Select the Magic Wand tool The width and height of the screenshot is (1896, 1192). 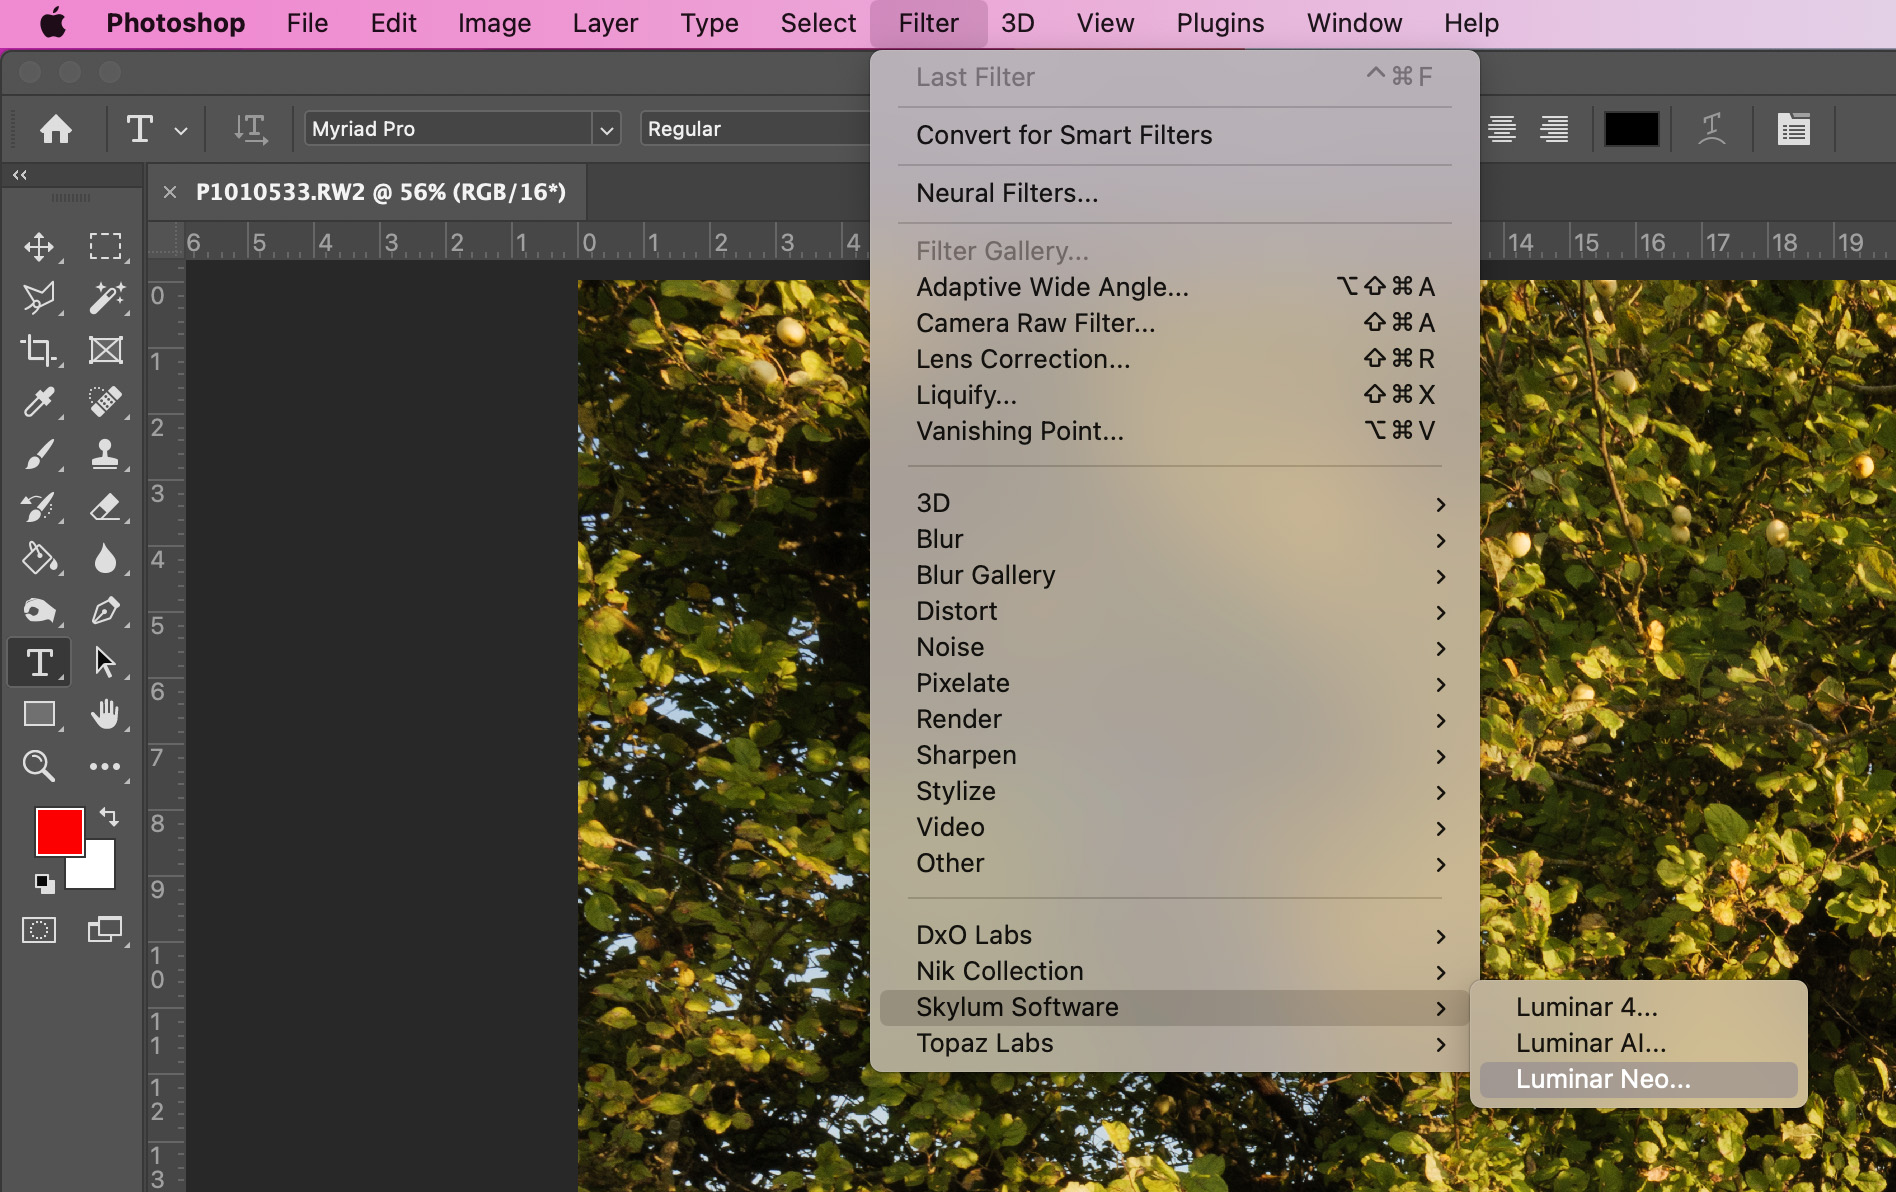pyautogui.click(x=105, y=298)
